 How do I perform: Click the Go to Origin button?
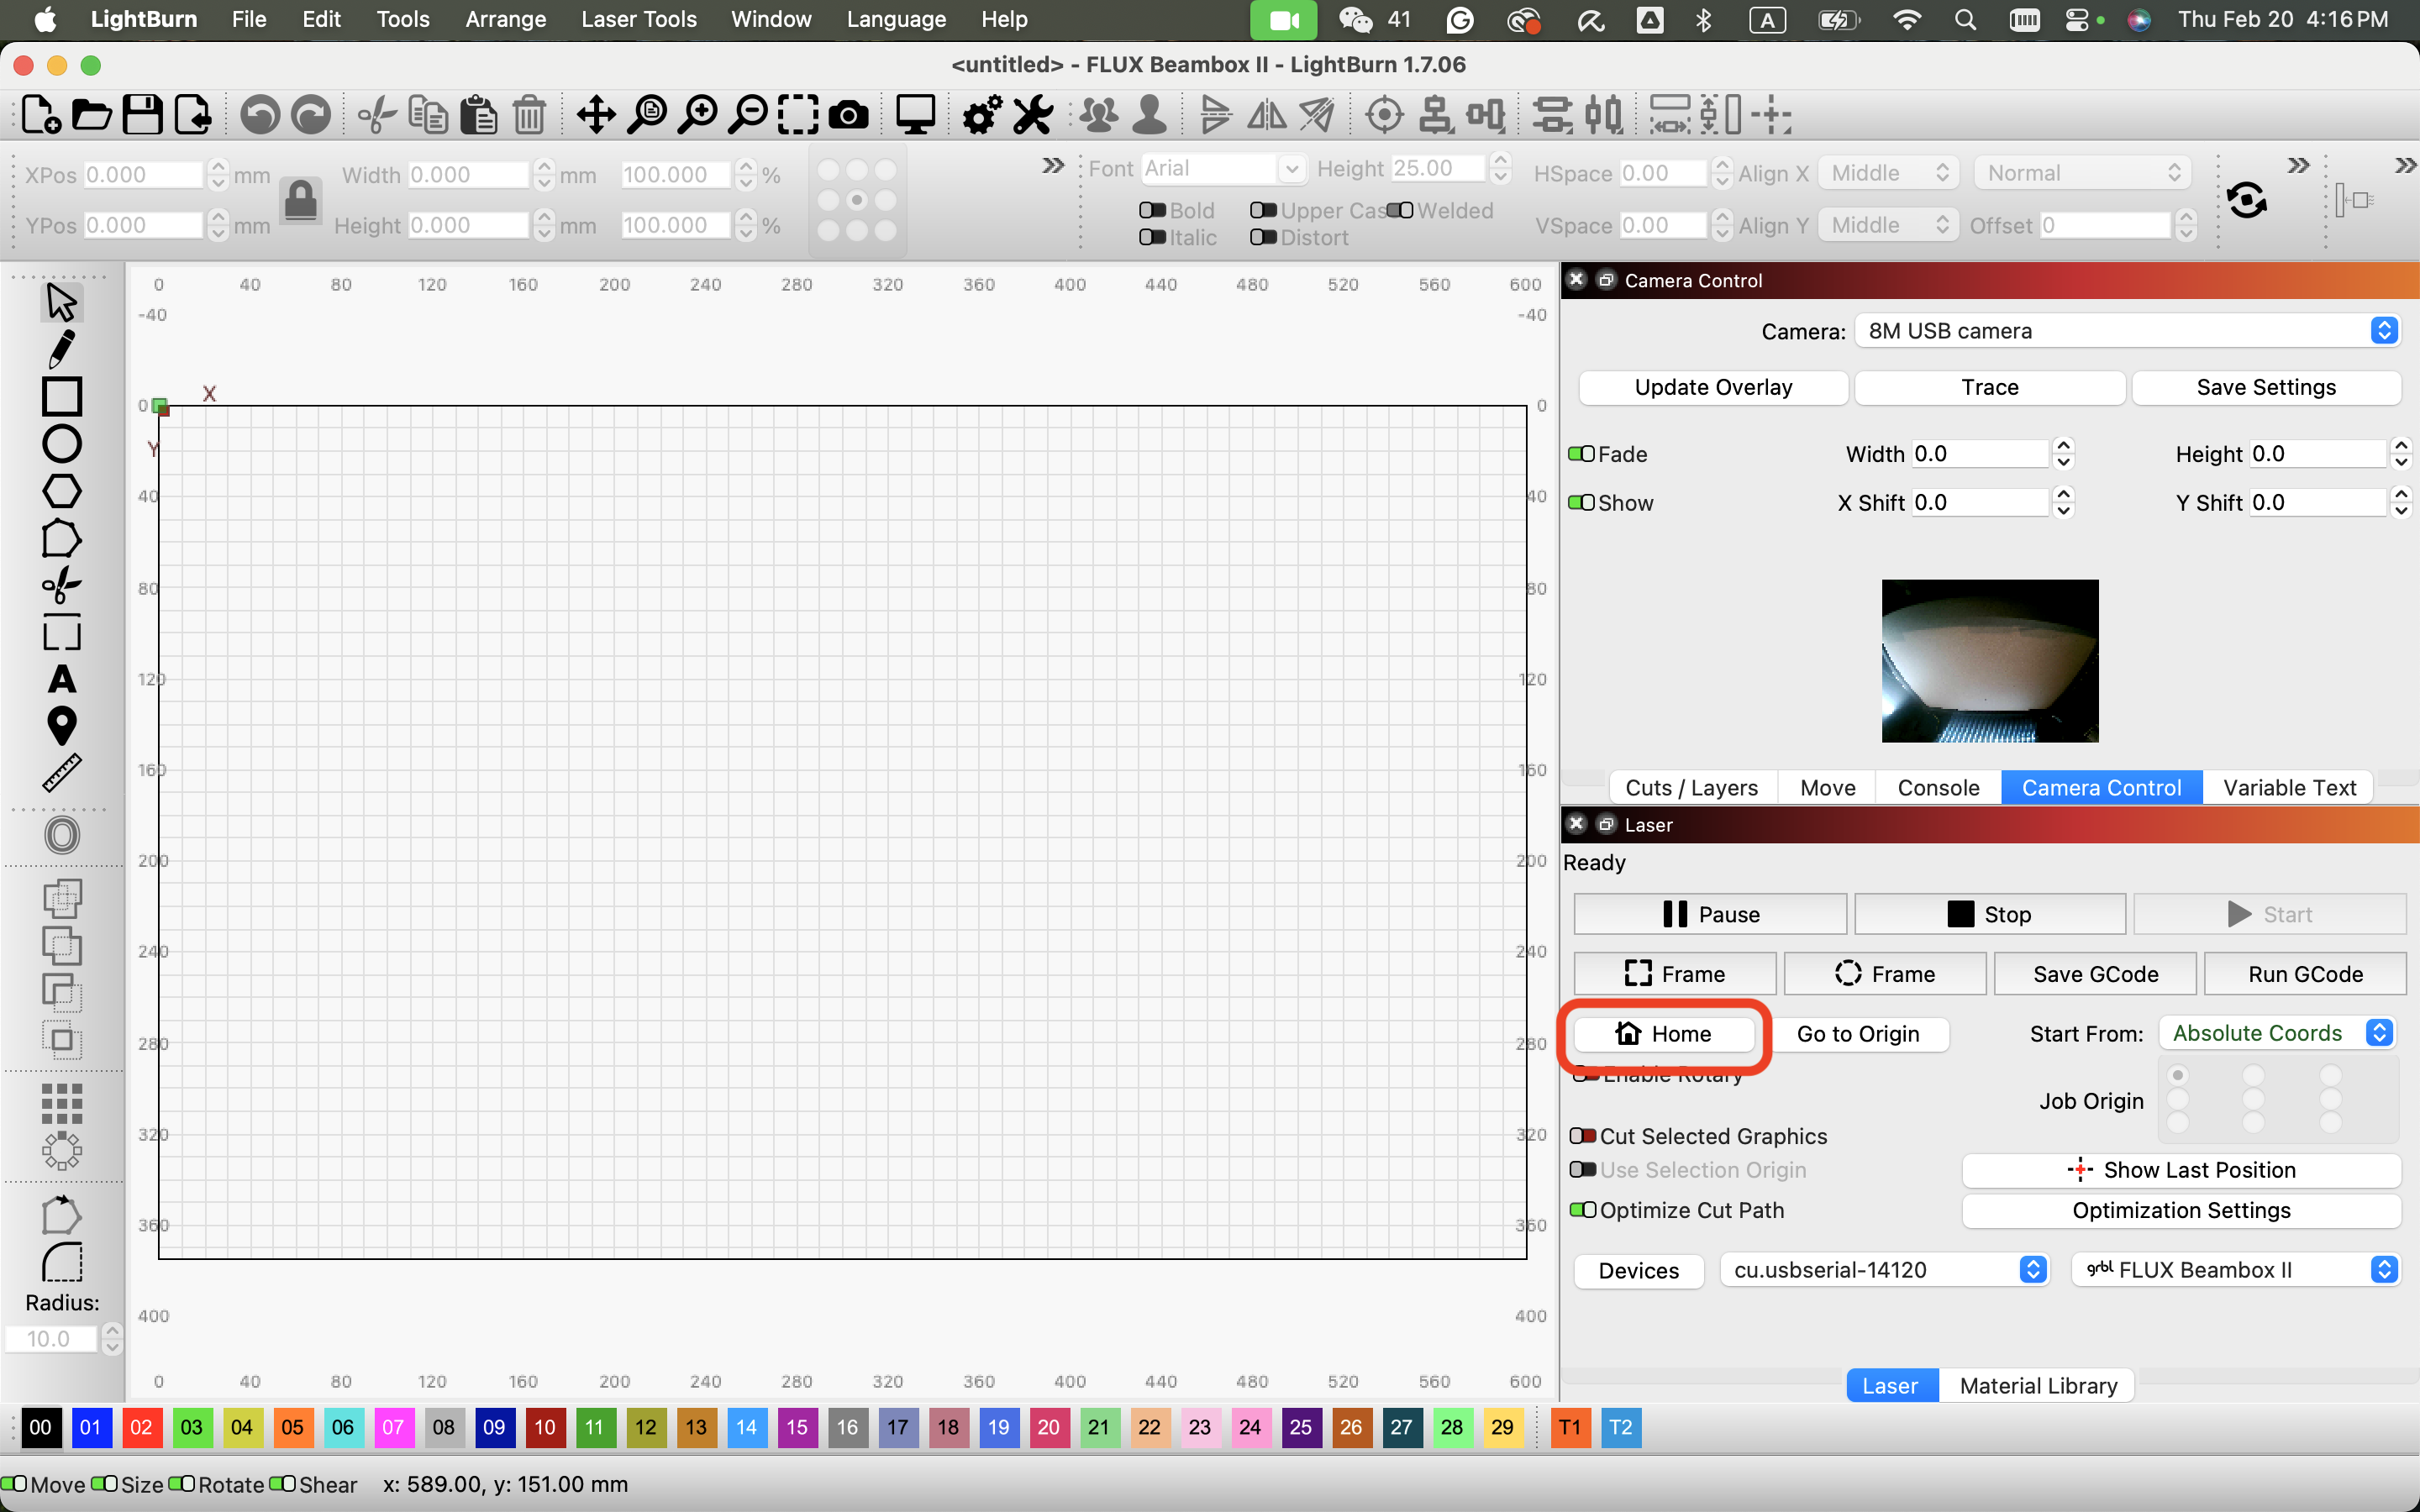(1858, 1034)
